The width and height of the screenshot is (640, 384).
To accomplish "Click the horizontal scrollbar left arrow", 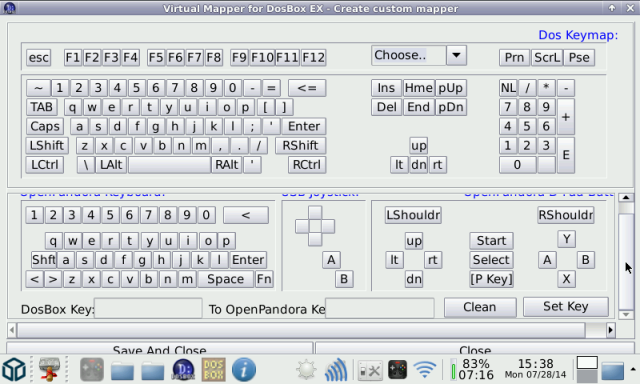I will (x=12, y=330).
